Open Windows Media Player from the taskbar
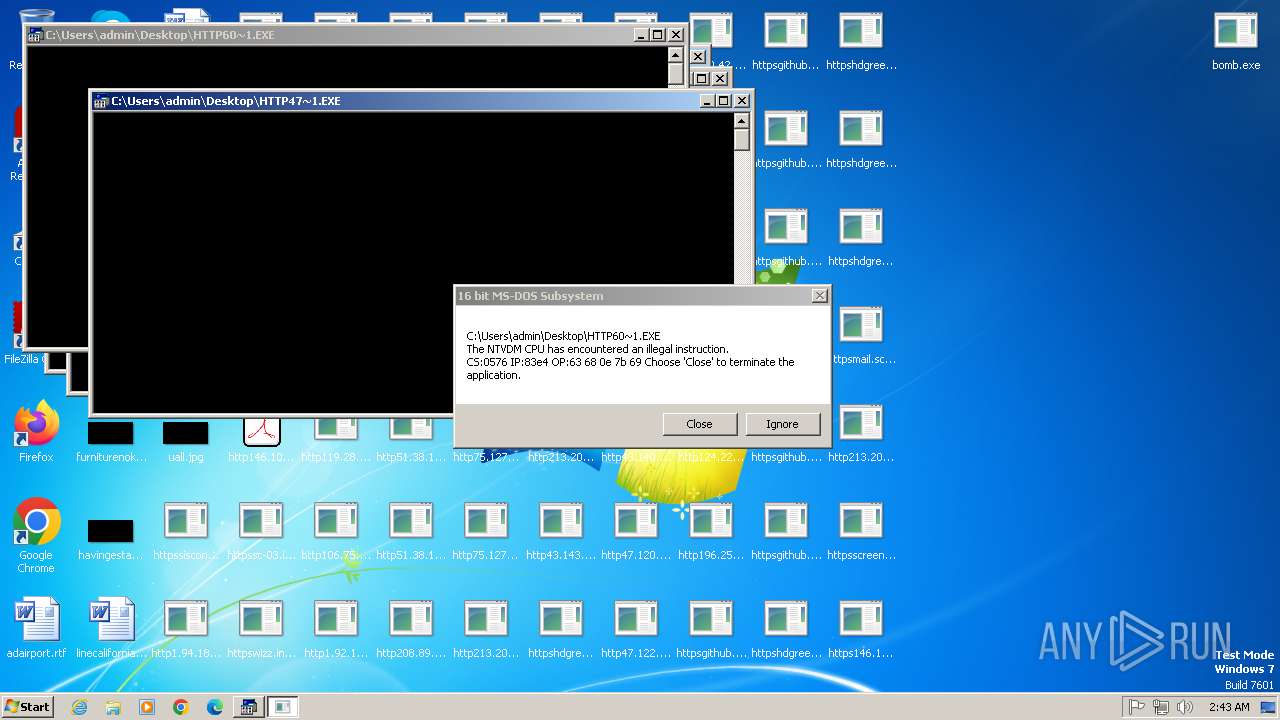The height and width of the screenshot is (720, 1280). pyautogui.click(x=147, y=707)
